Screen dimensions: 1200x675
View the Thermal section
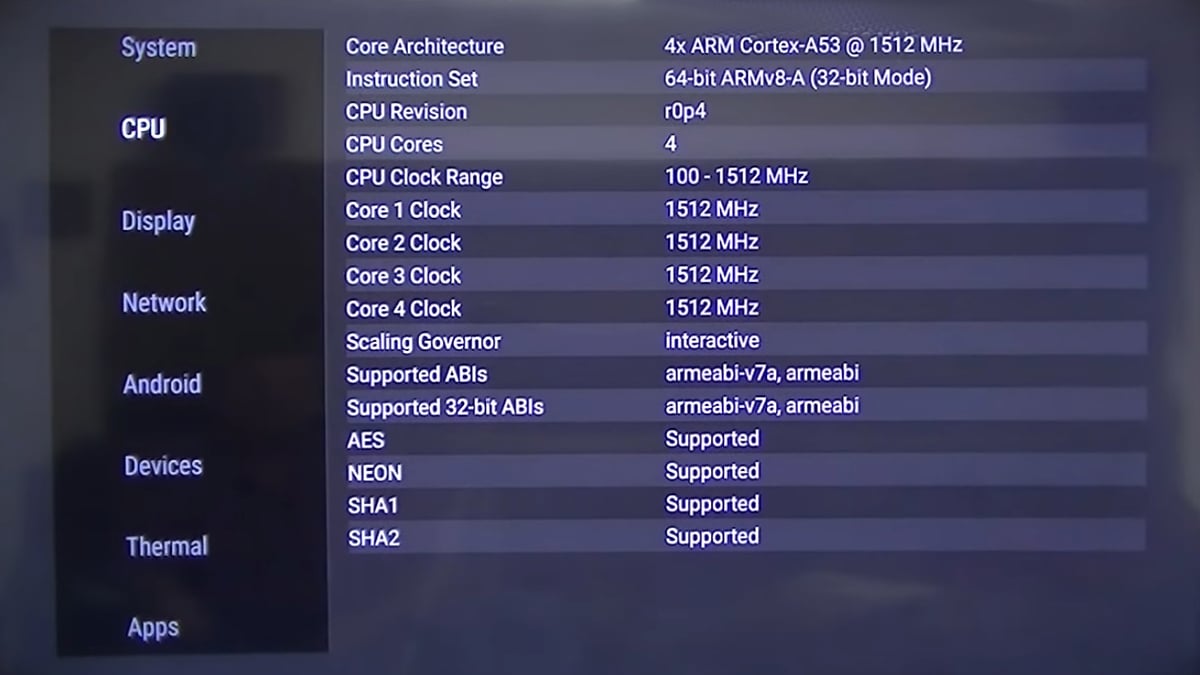166,547
